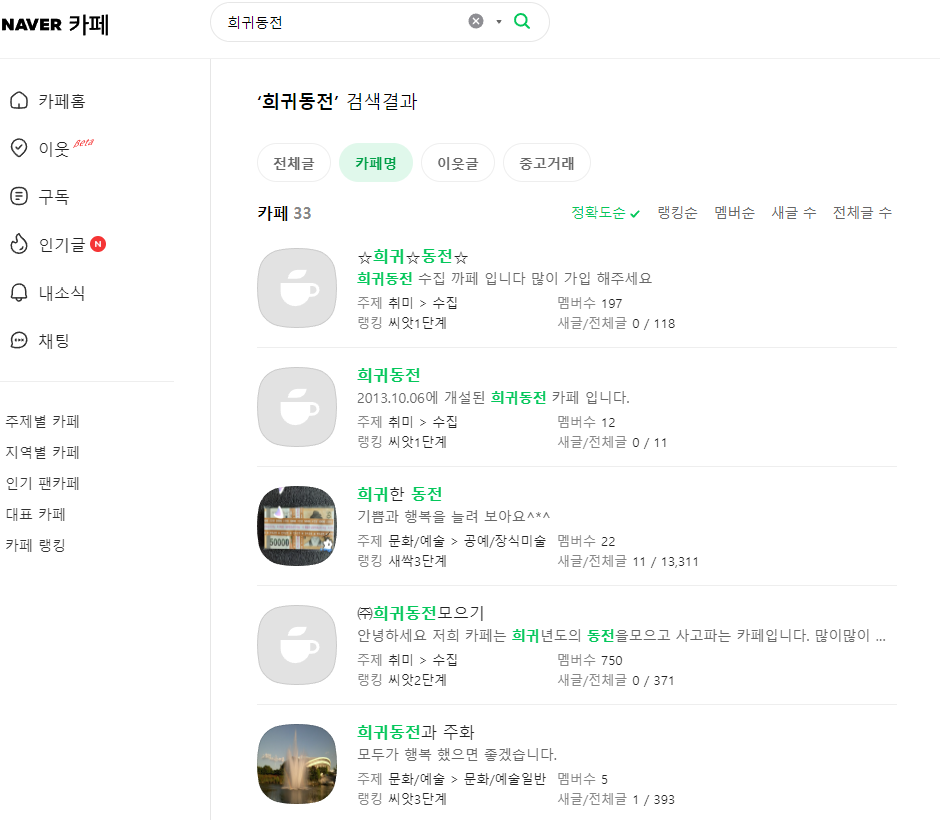Switch to the 이웃글 tab
Screen dimensions: 940x820
(458, 162)
